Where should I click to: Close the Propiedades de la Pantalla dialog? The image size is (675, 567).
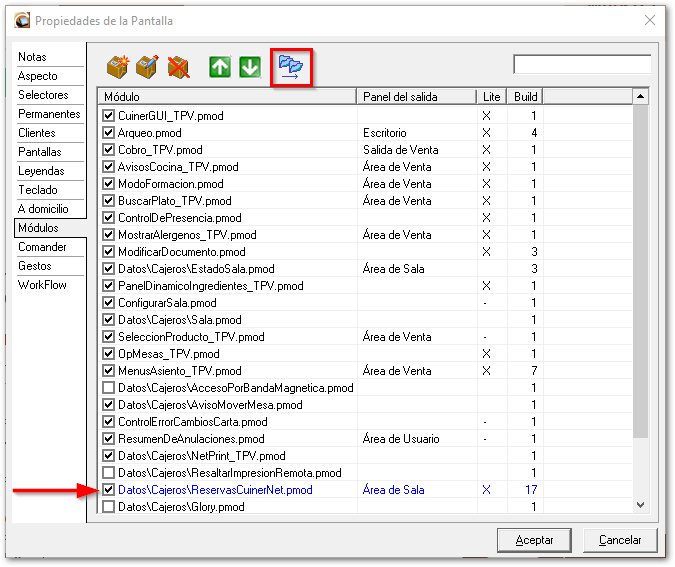(x=650, y=20)
